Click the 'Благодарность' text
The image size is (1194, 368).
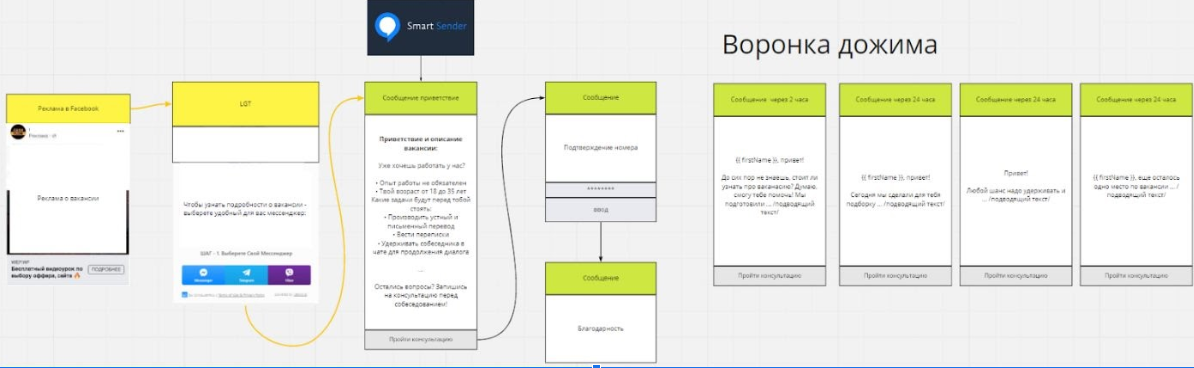601,328
